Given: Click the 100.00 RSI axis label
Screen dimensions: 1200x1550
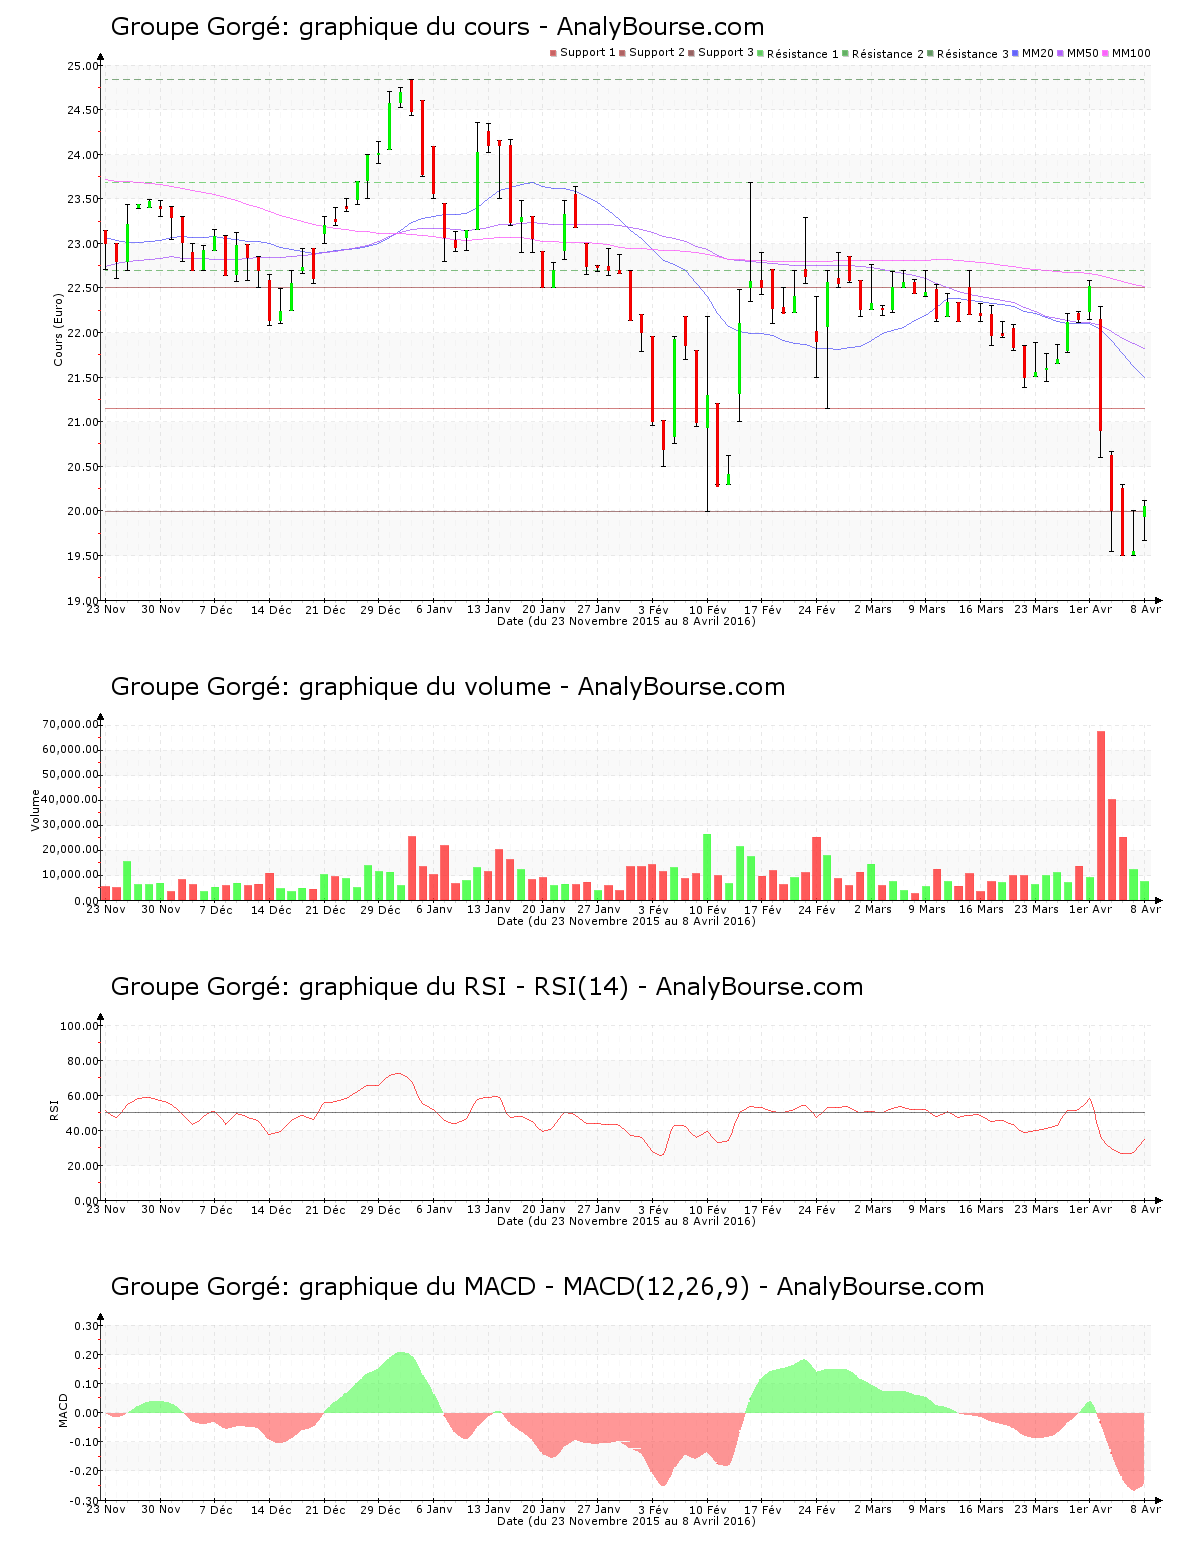Looking at the screenshot, I should tap(80, 1026).
